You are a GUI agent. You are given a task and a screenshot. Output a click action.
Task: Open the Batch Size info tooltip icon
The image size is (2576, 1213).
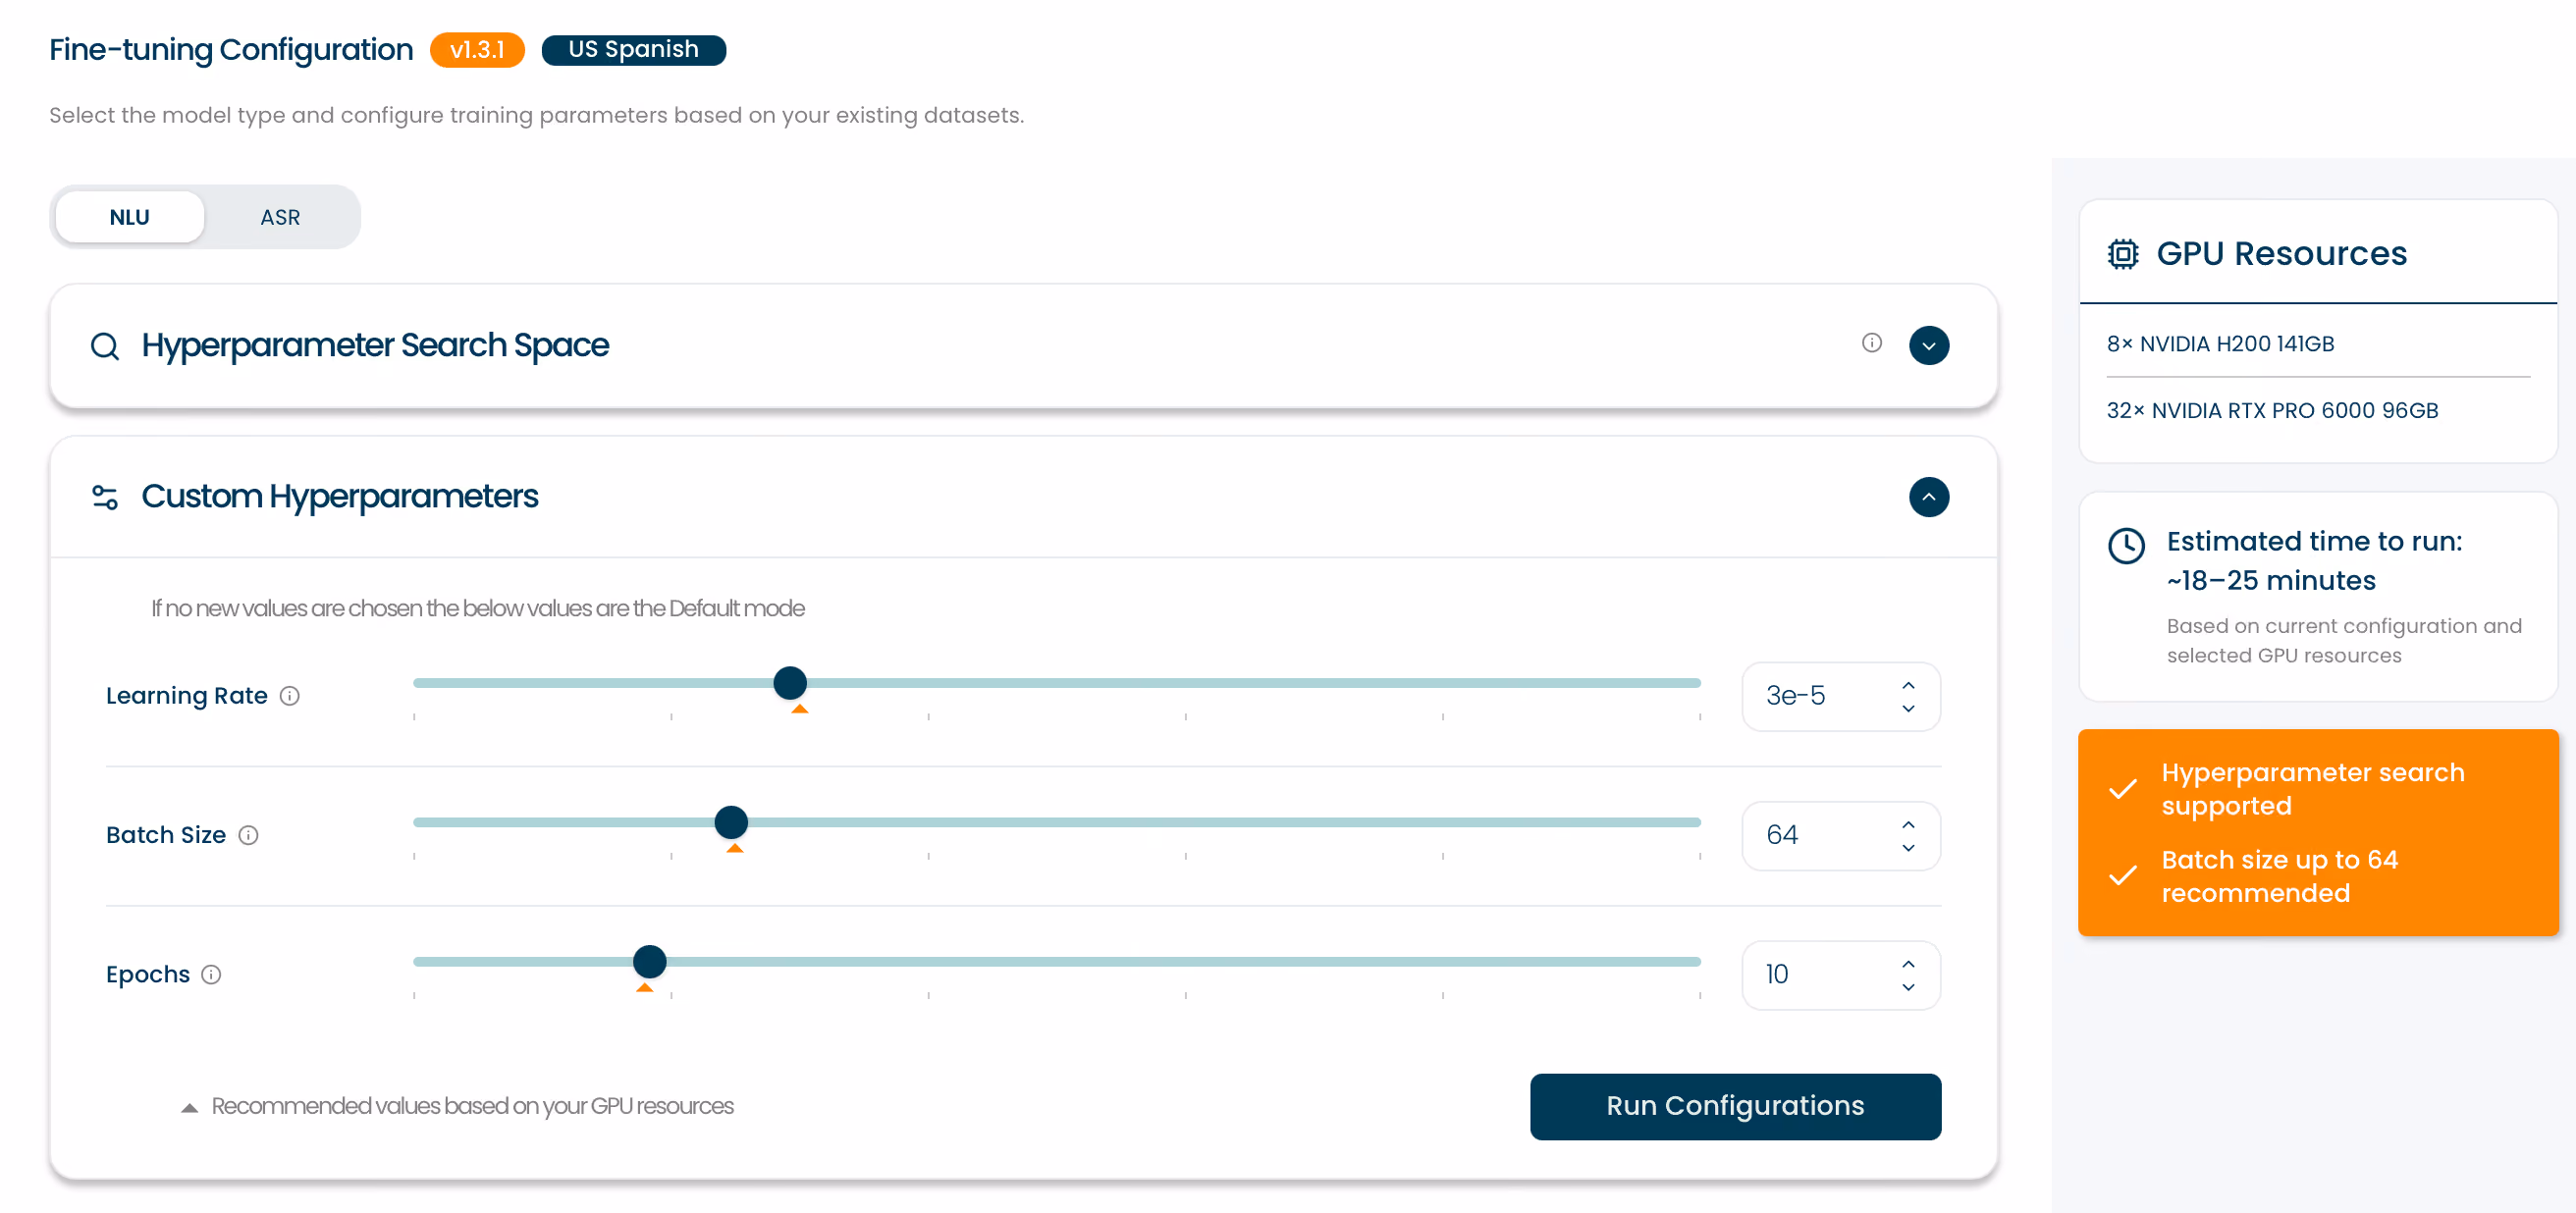tap(248, 834)
